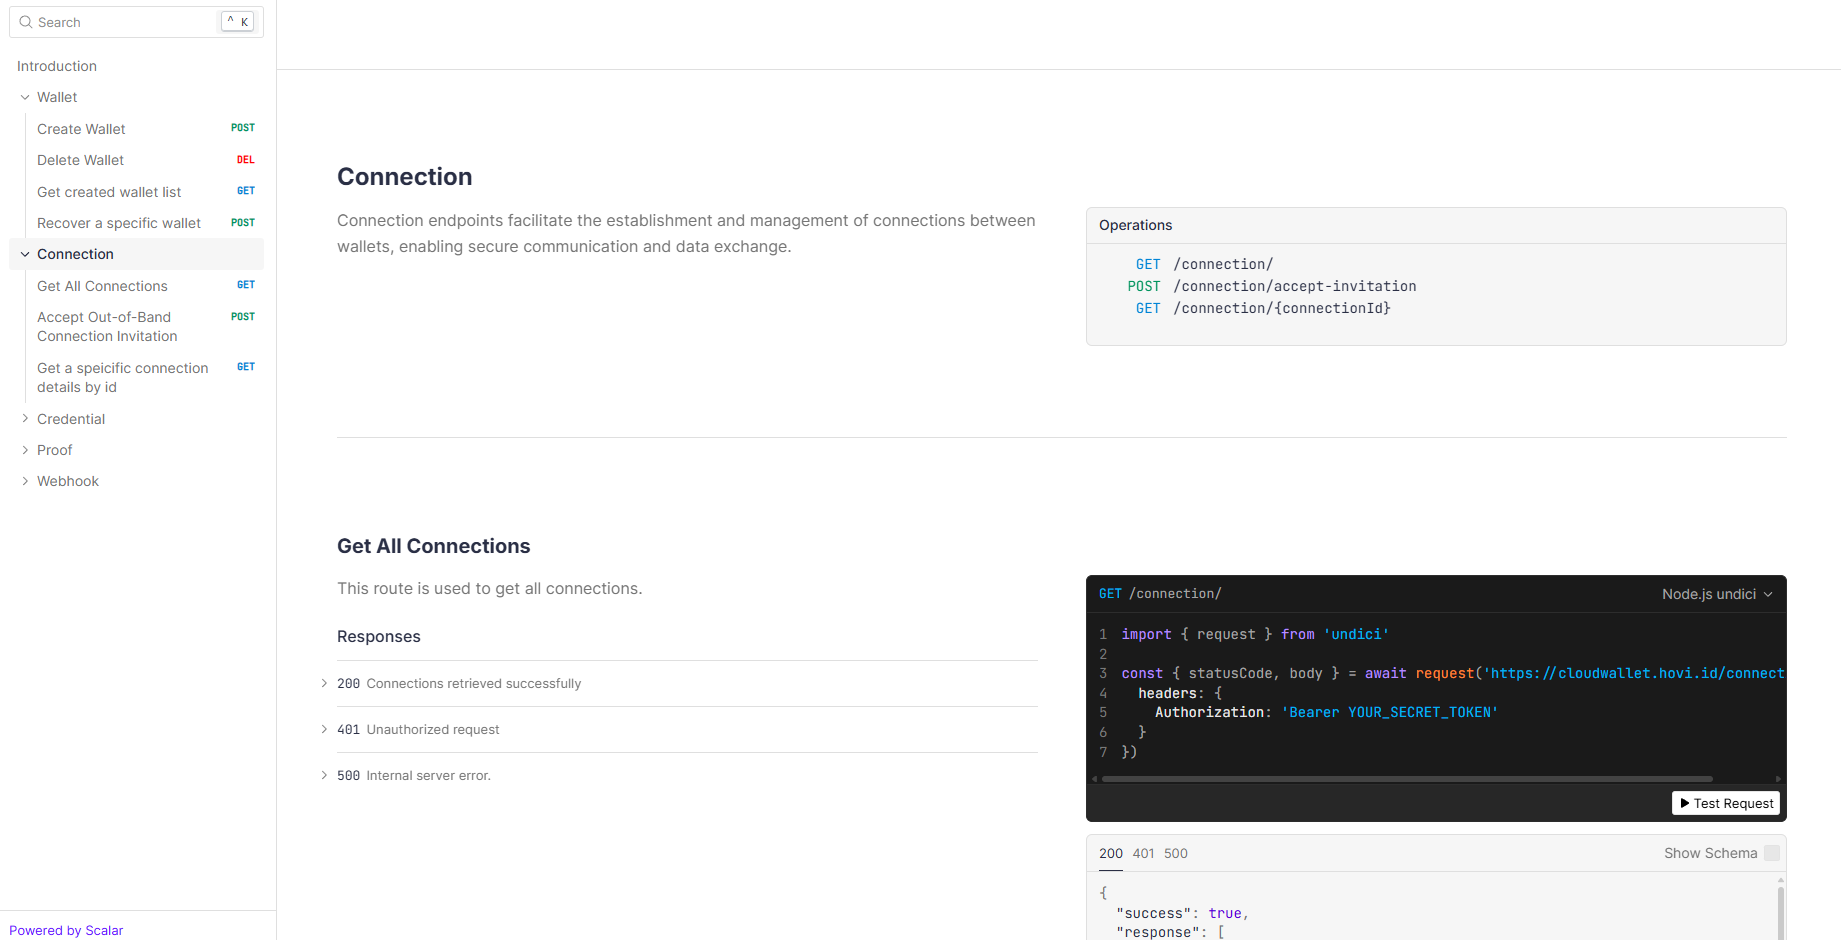The width and height of the screenshot is (1841, 940).
Task: Expand the Credential section
Action: [x=25, y=419]
